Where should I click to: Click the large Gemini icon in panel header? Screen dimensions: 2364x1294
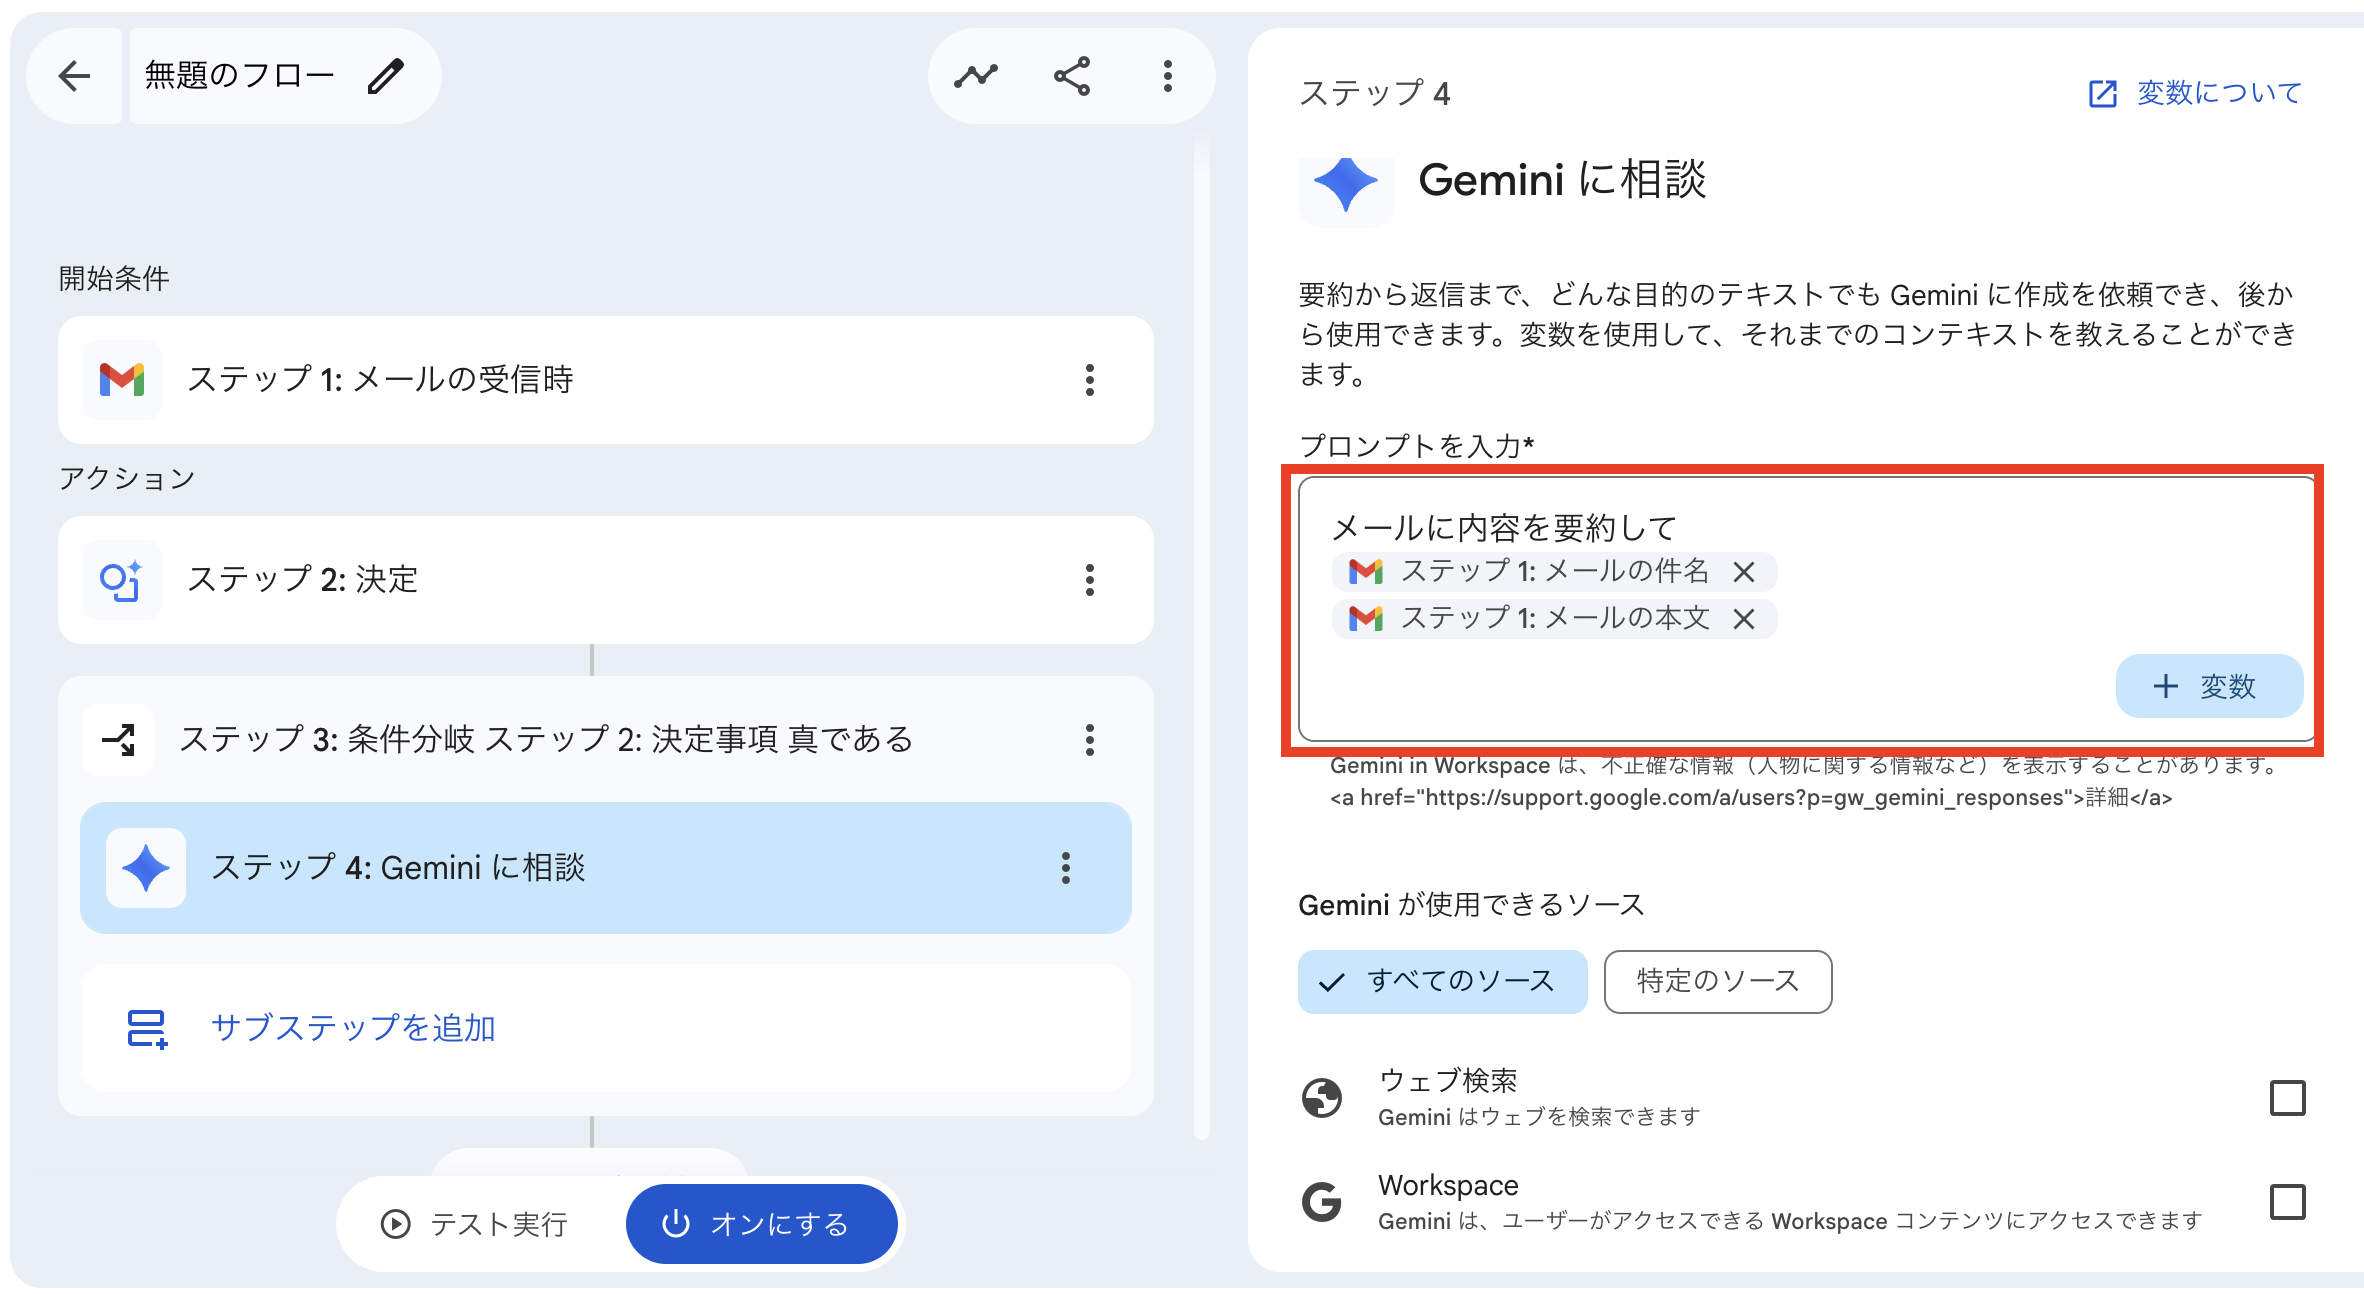1346,184
